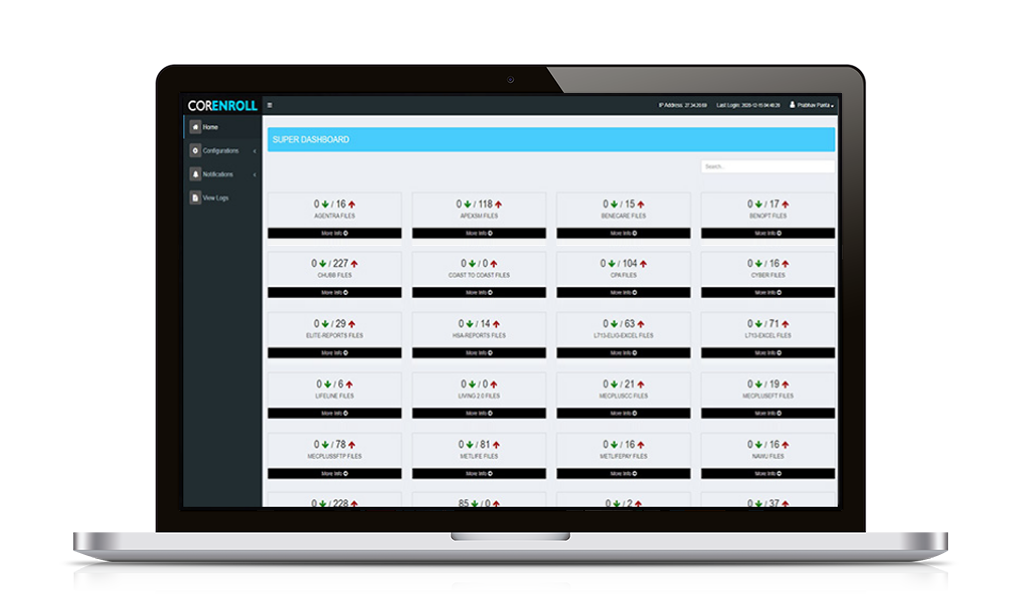Click the user profile person icon
Screen dimensions: 1018x594
(793, 104)
